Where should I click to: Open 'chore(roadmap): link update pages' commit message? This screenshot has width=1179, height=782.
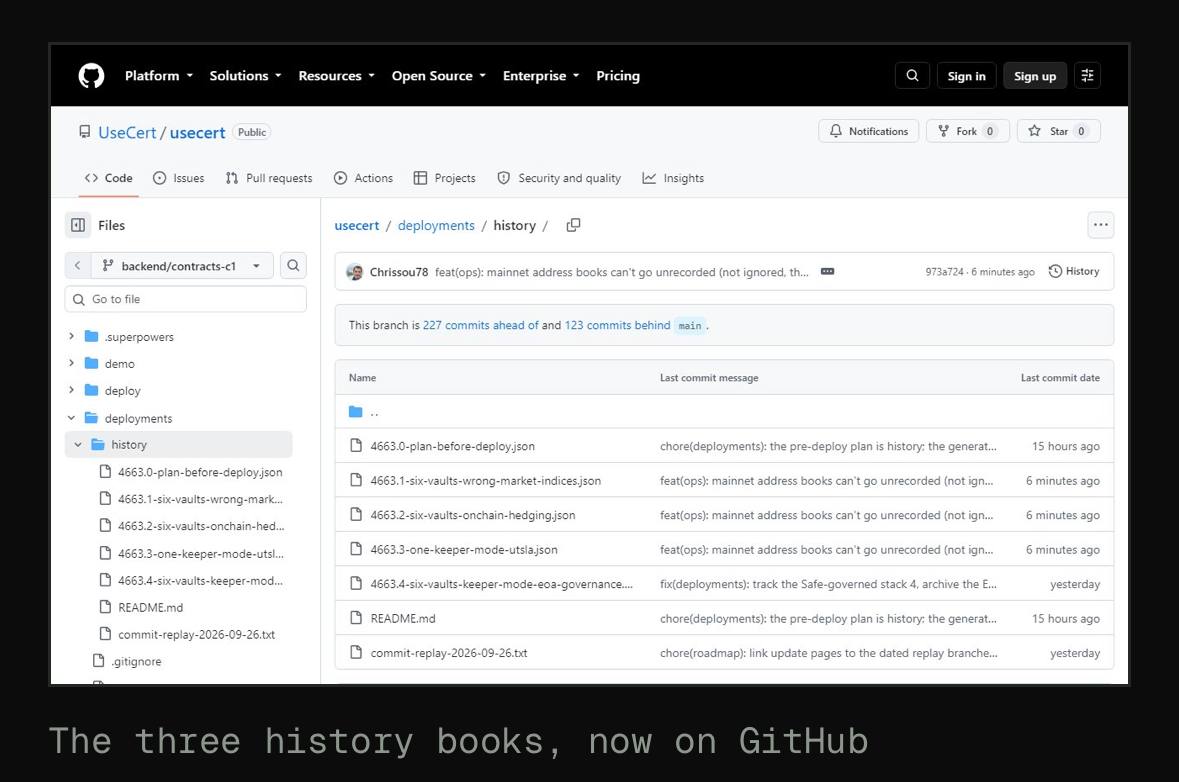point(829,653)
